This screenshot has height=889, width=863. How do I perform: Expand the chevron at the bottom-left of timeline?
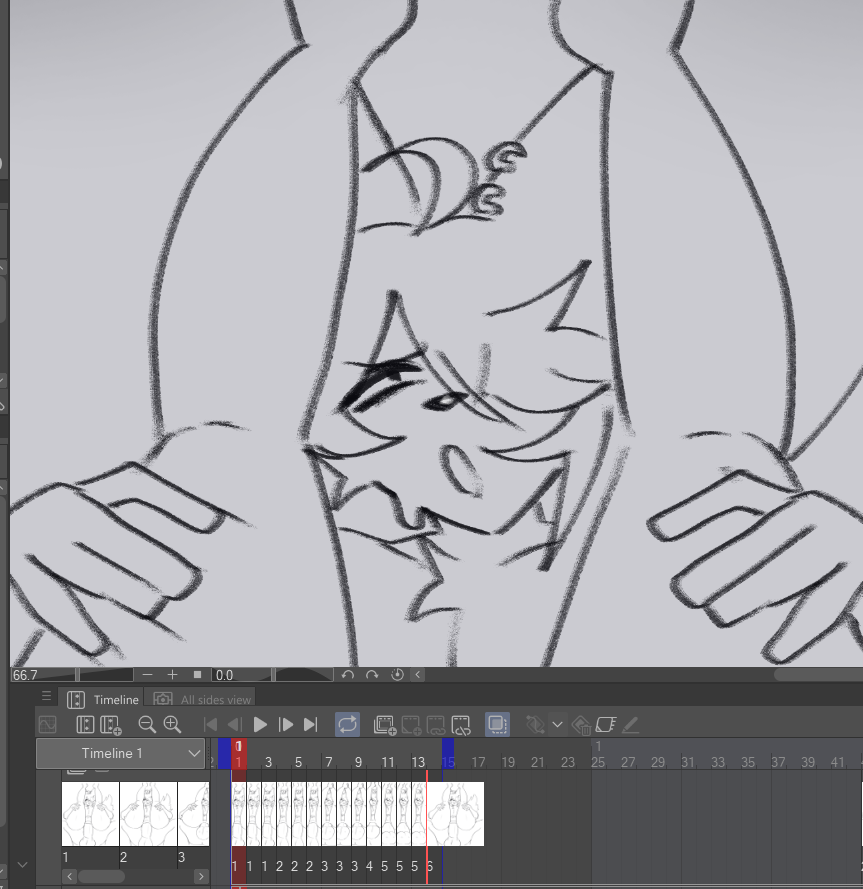pos(22,865)
